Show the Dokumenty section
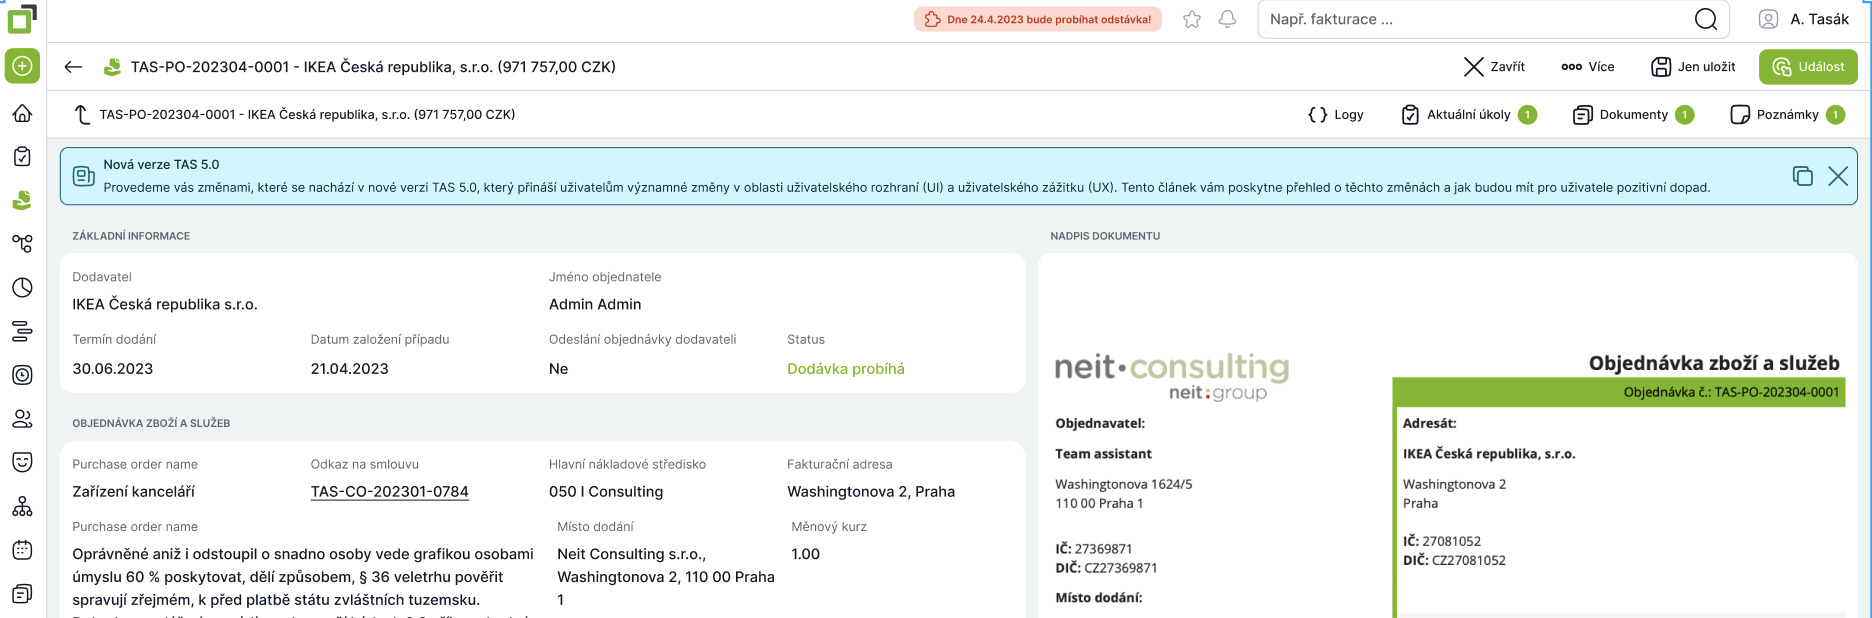The width and height of the screenshot is (1872, 618). [x=1632, y=115]
